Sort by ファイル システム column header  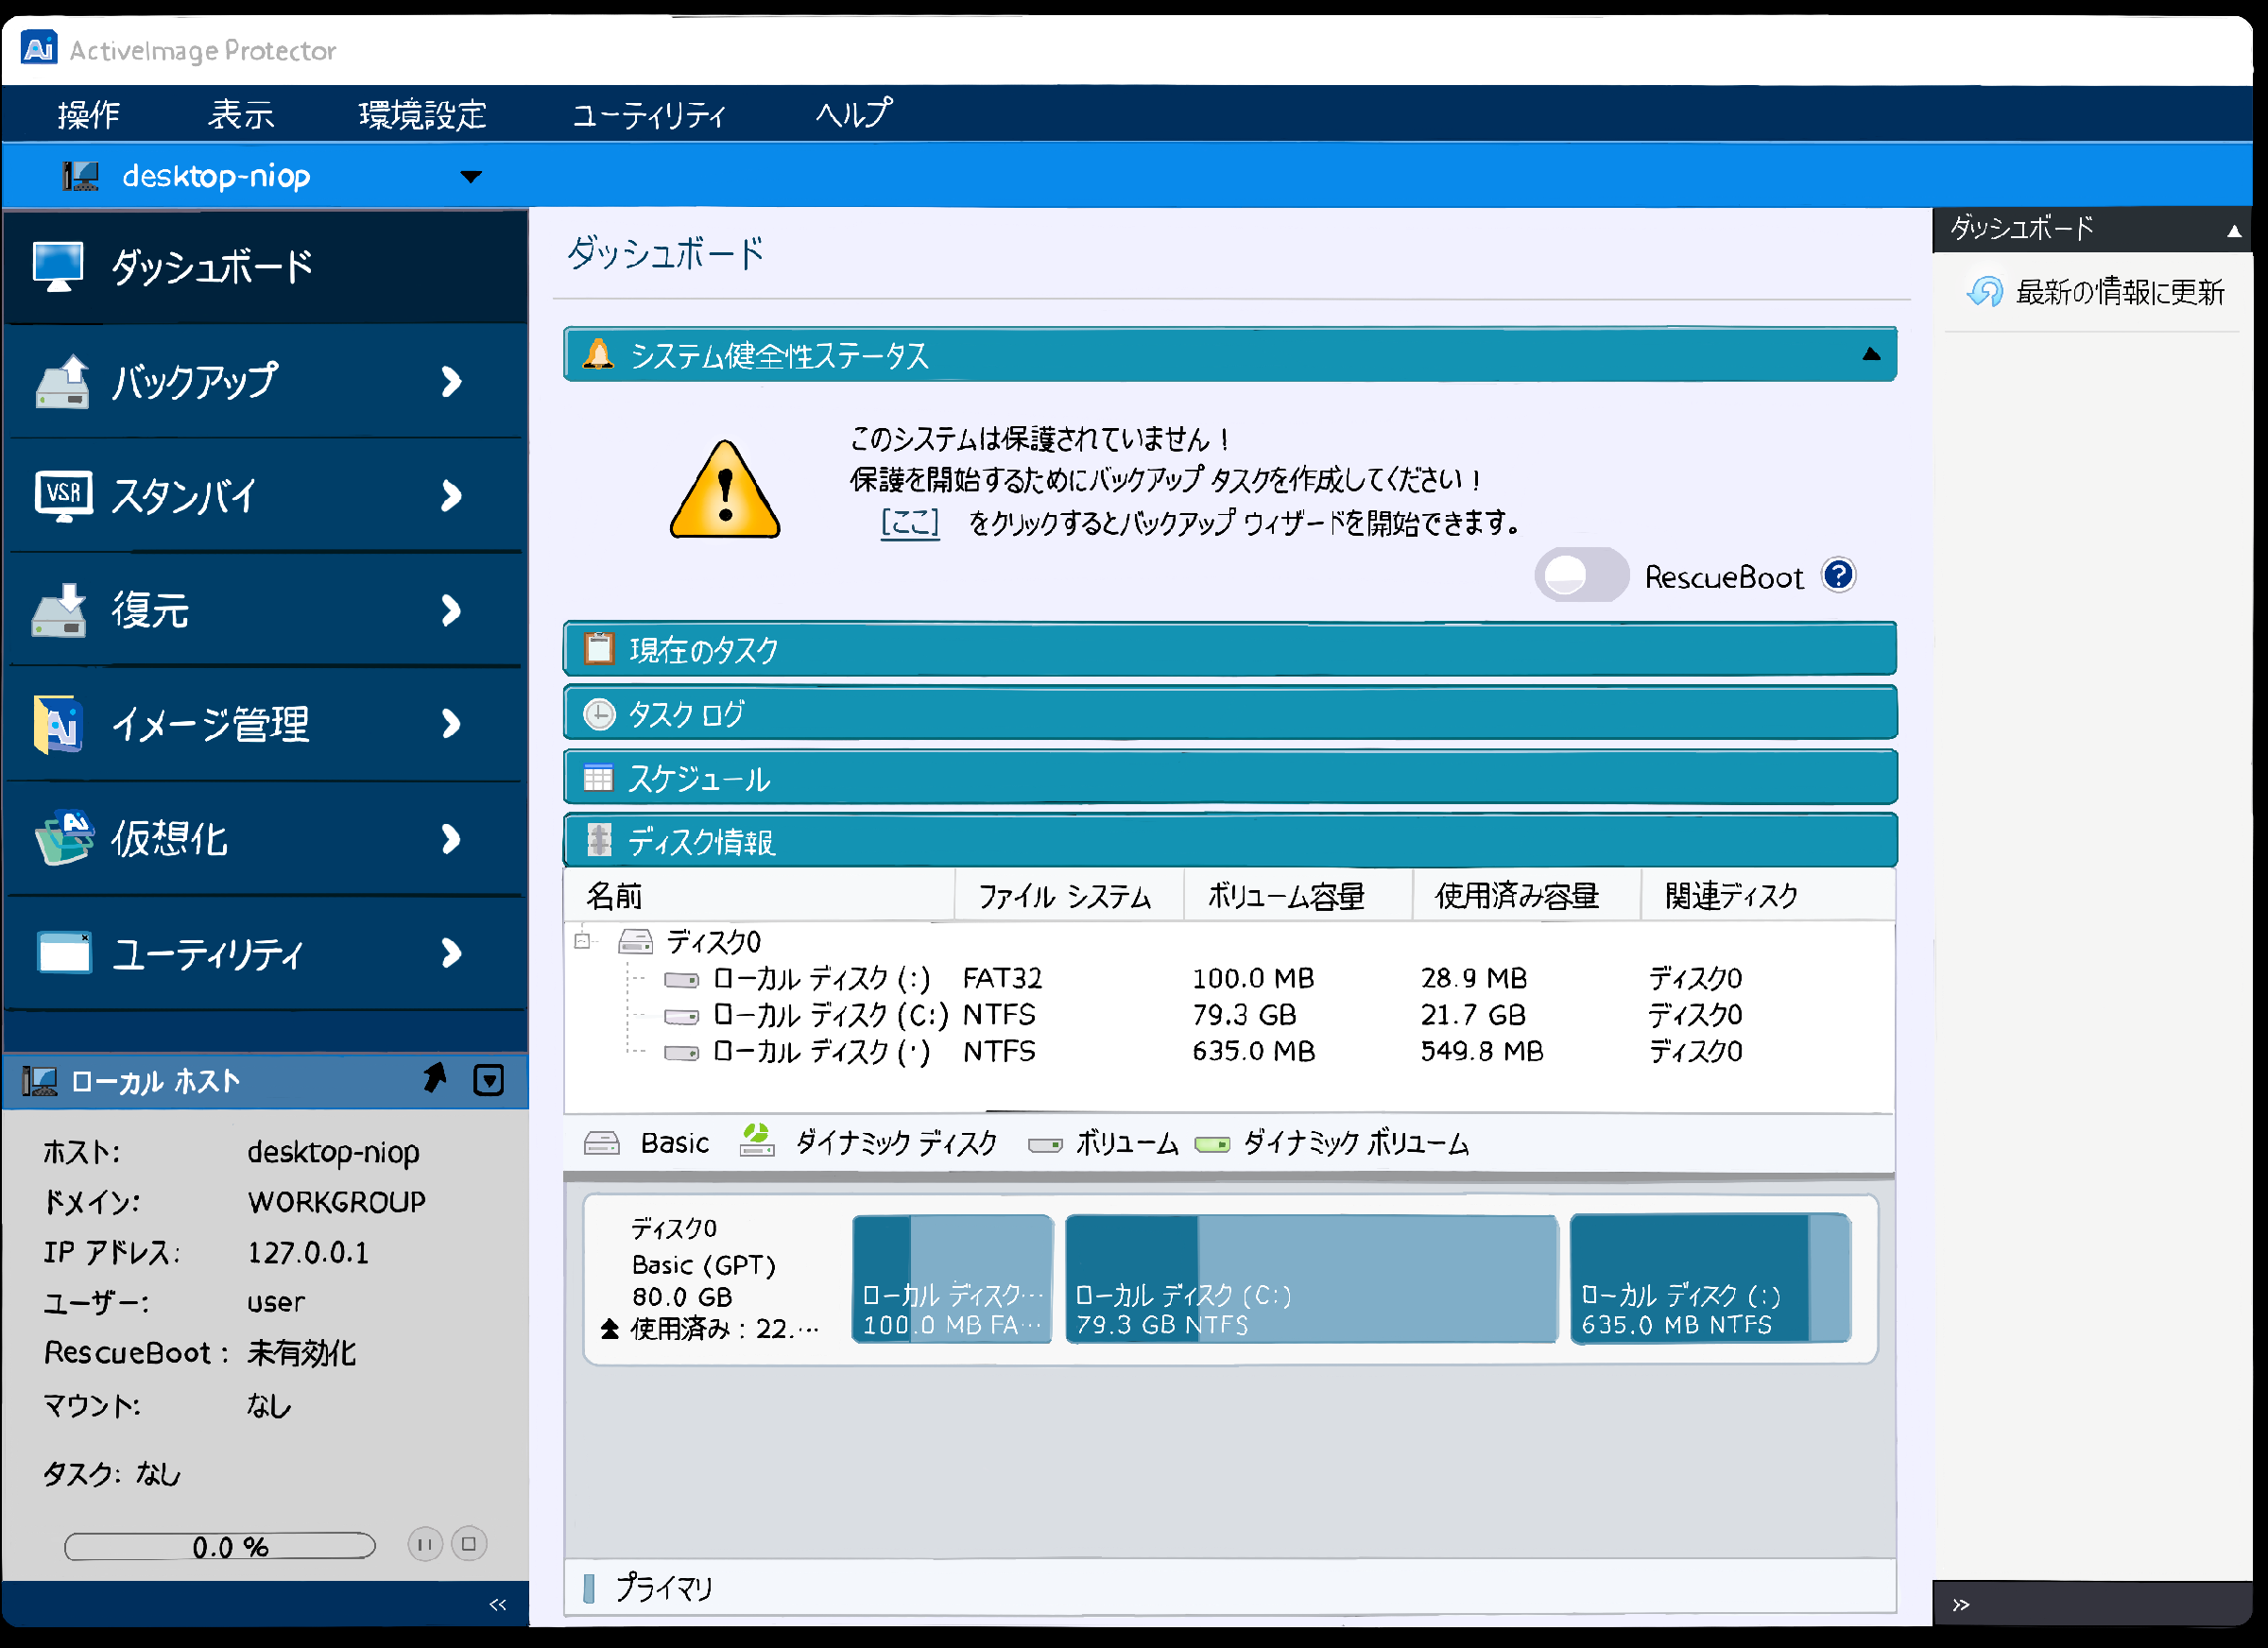pyautogui.click(x=1069, y=895)
